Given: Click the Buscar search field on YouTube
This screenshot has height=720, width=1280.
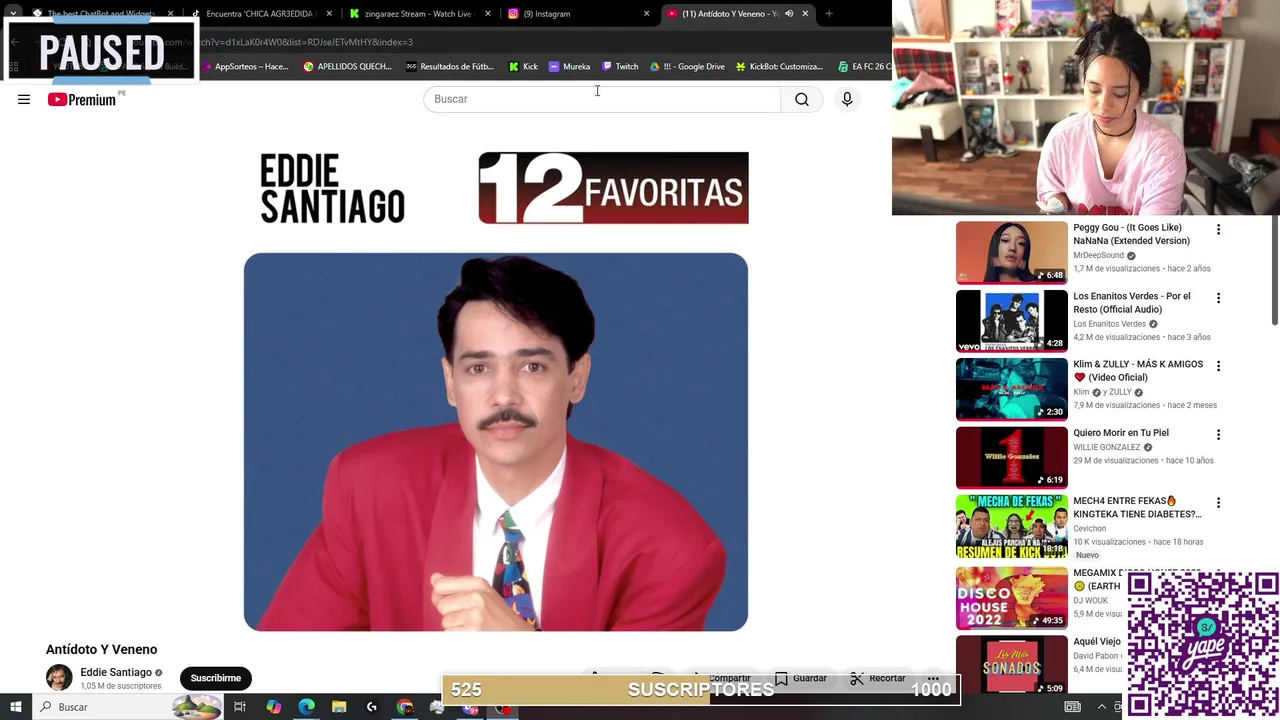Looking at the screenshot, I should (602, 99).
